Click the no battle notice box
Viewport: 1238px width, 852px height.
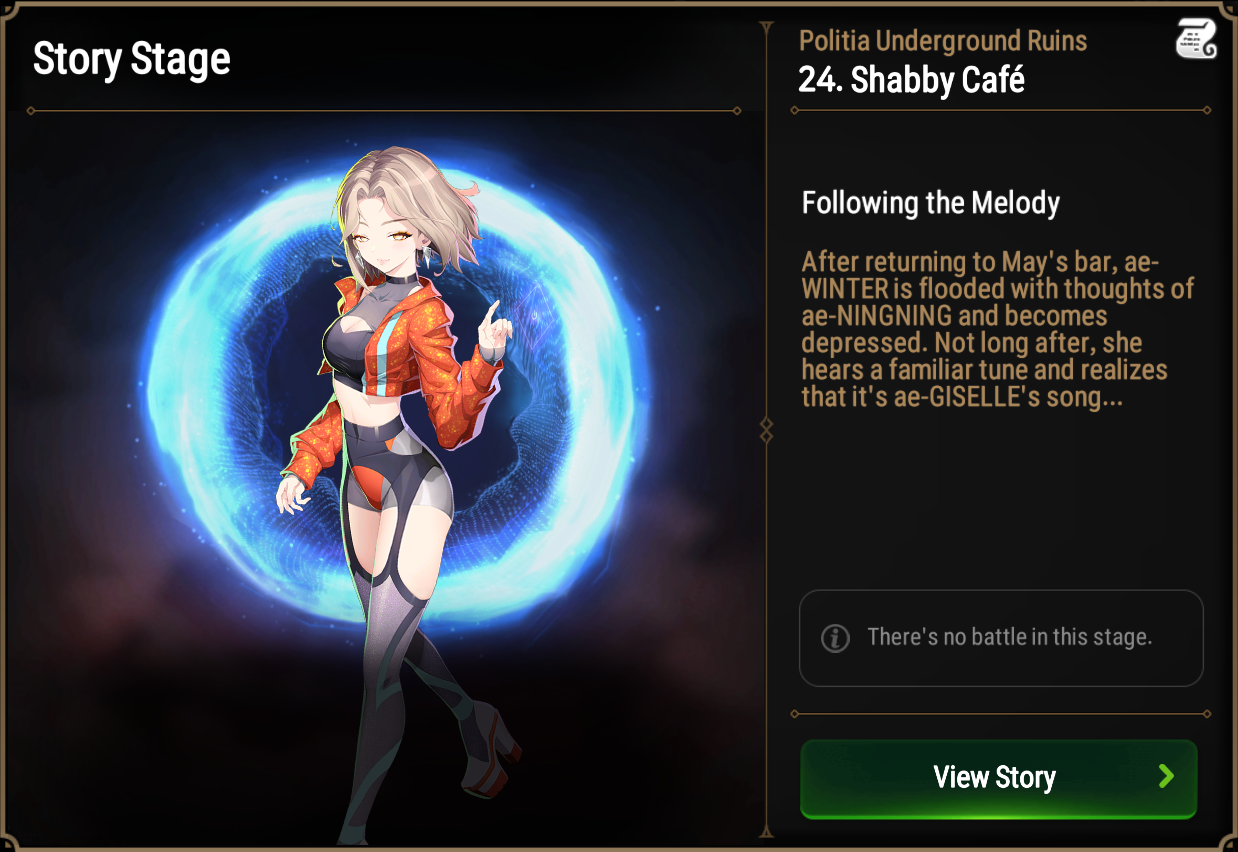coord(1001,638)
